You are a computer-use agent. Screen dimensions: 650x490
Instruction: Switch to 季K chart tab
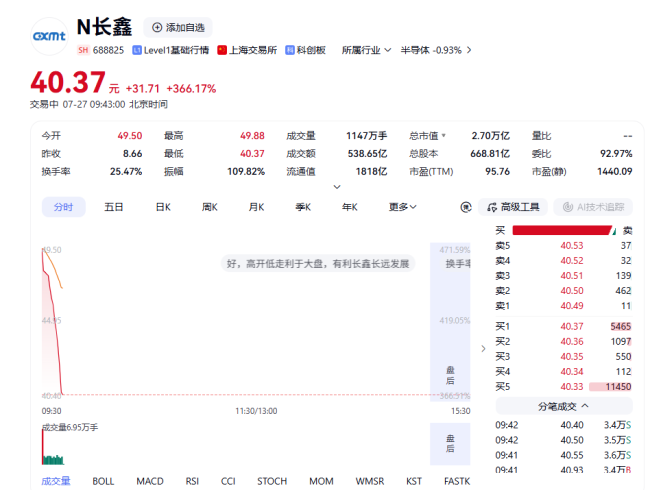click(x=303, y=207)
